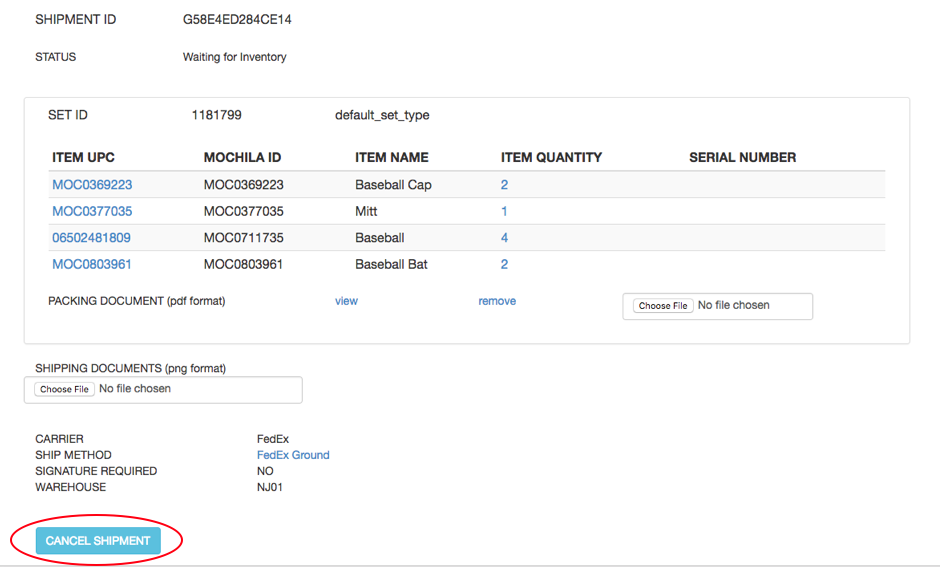Viewport: 940px width, 567px height.
Task: Click the ITEM QUANTITY column header
Action: pyautogui.click(x=551, y=157)
